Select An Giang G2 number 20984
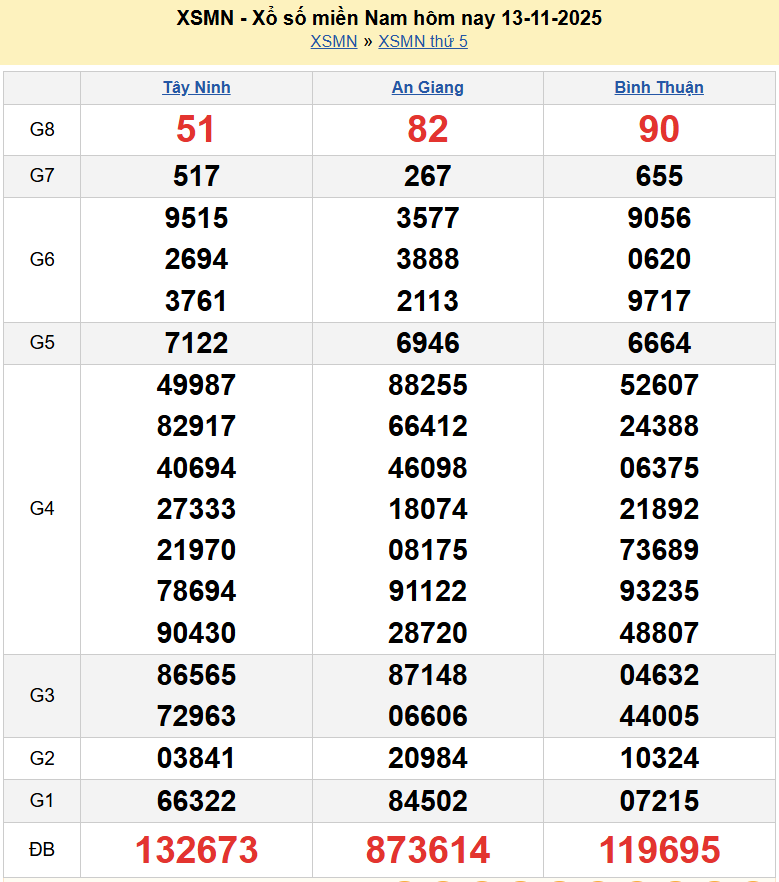This screenshot has width=779, height=882. click(x=427, y=759)
